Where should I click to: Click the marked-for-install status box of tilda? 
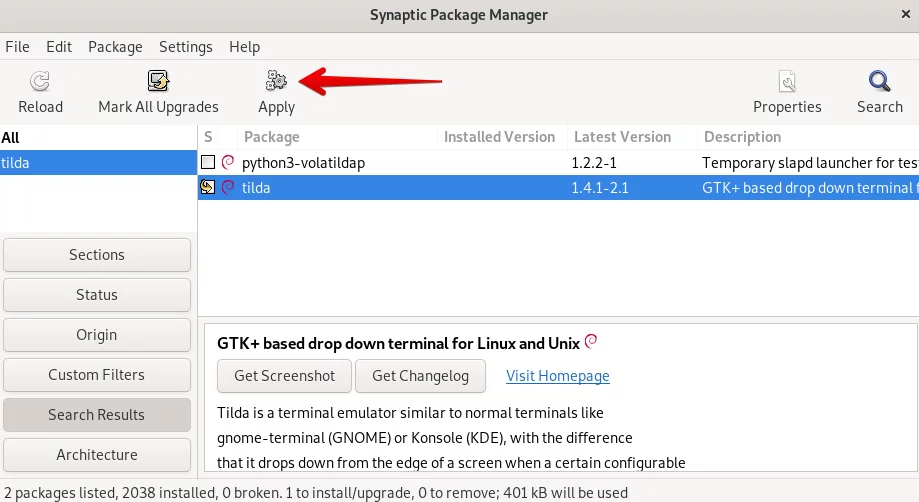(207, 187)
